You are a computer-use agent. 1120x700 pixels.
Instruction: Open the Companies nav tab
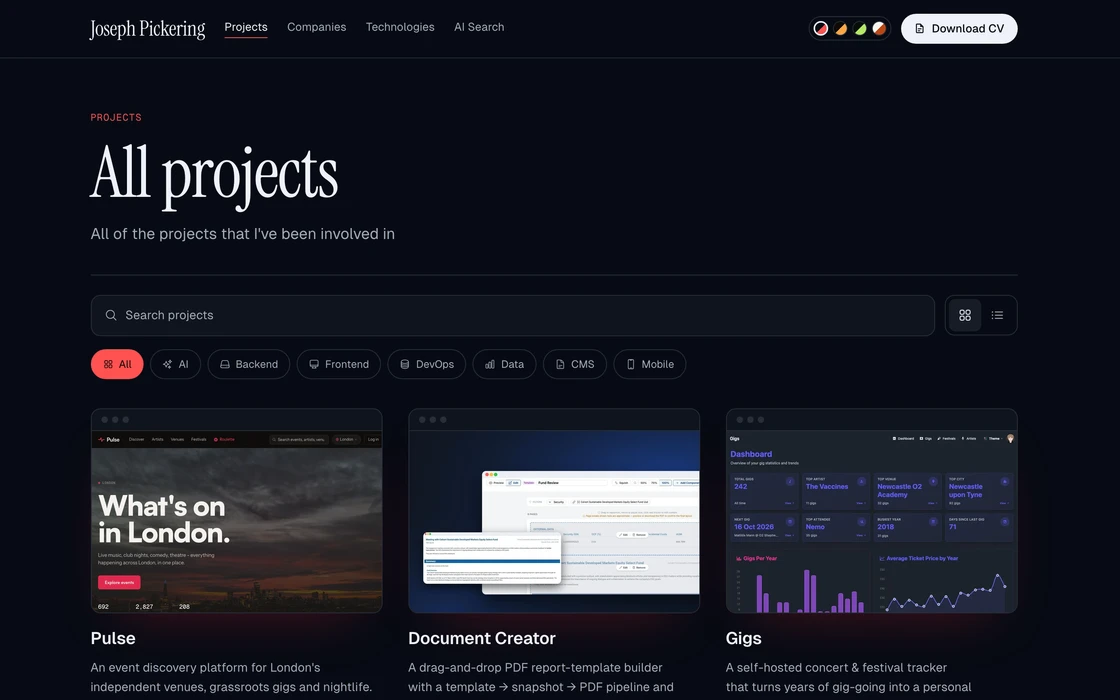coord(316,27)
